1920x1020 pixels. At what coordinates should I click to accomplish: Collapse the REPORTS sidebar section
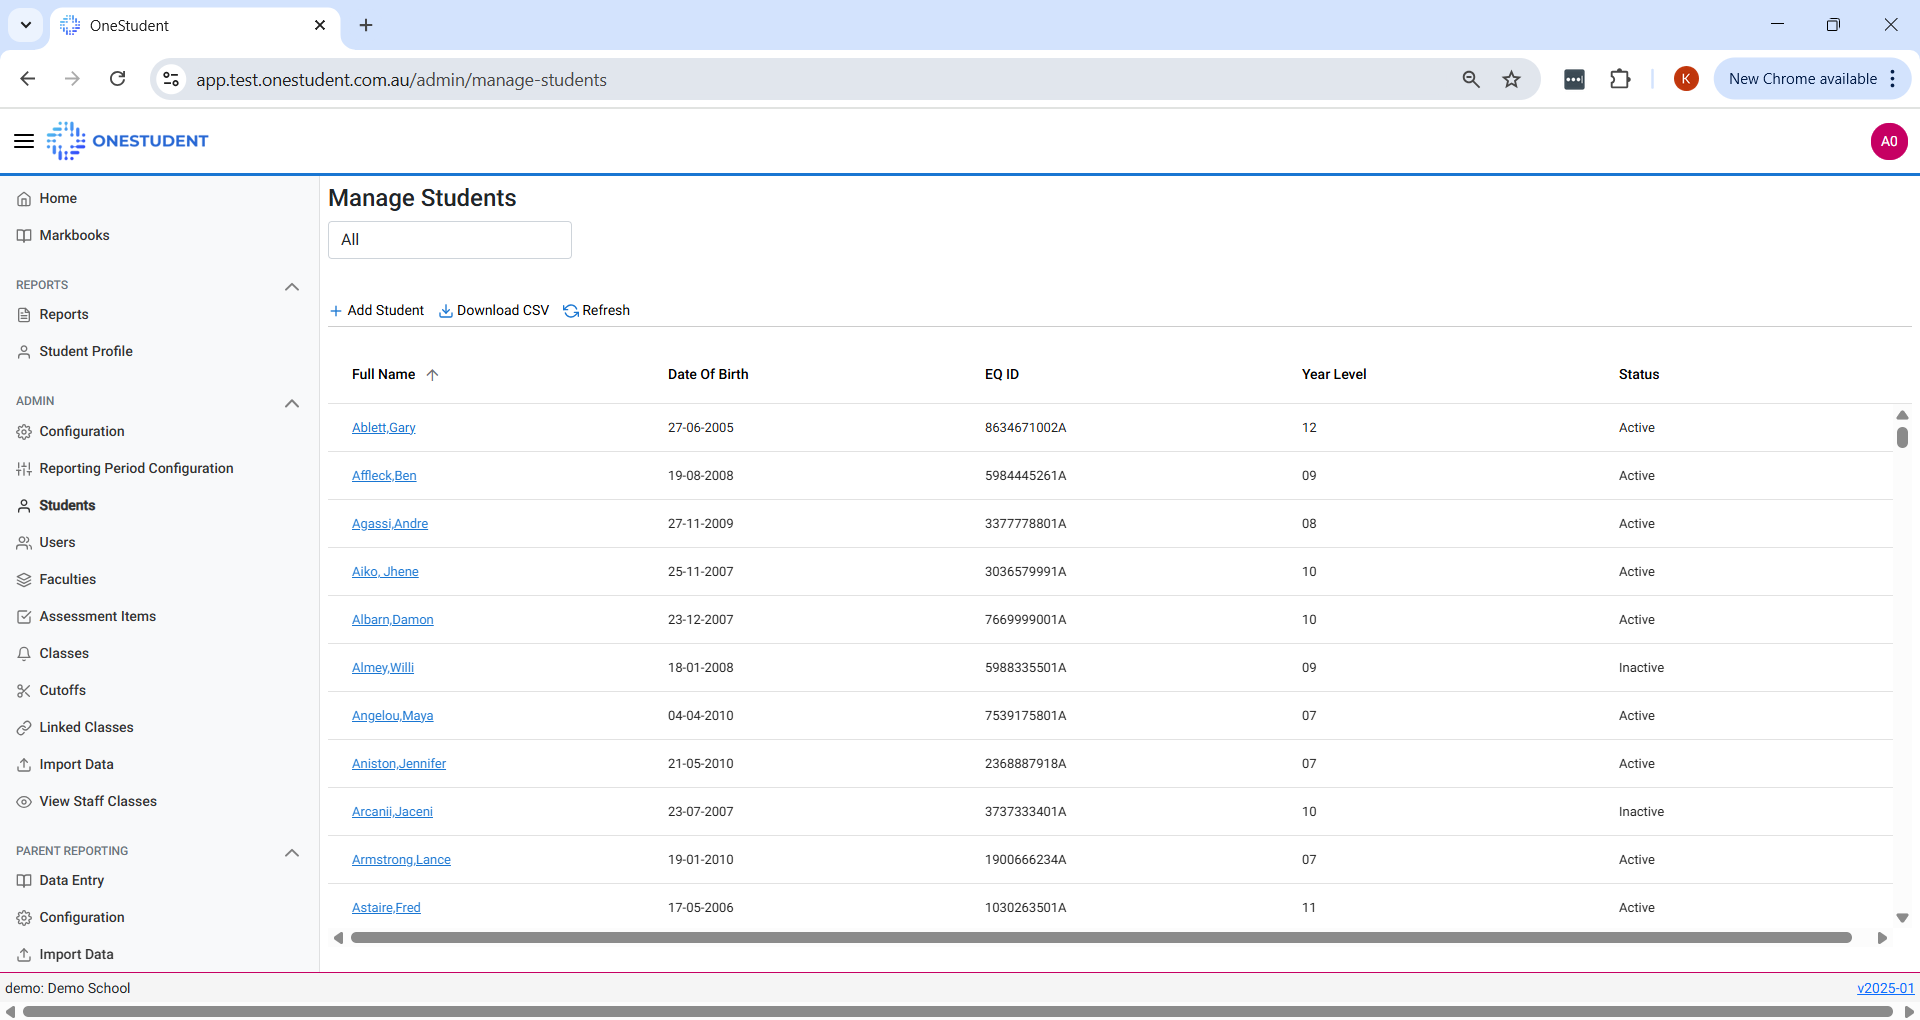[x=292, y=287]
